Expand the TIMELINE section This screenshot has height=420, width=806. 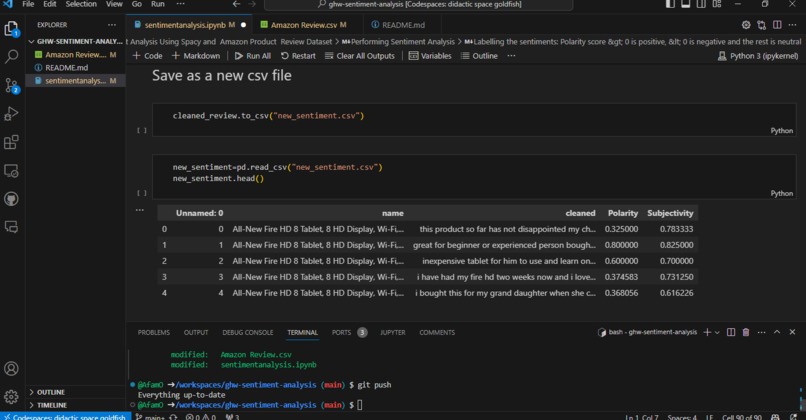[75, 405]
